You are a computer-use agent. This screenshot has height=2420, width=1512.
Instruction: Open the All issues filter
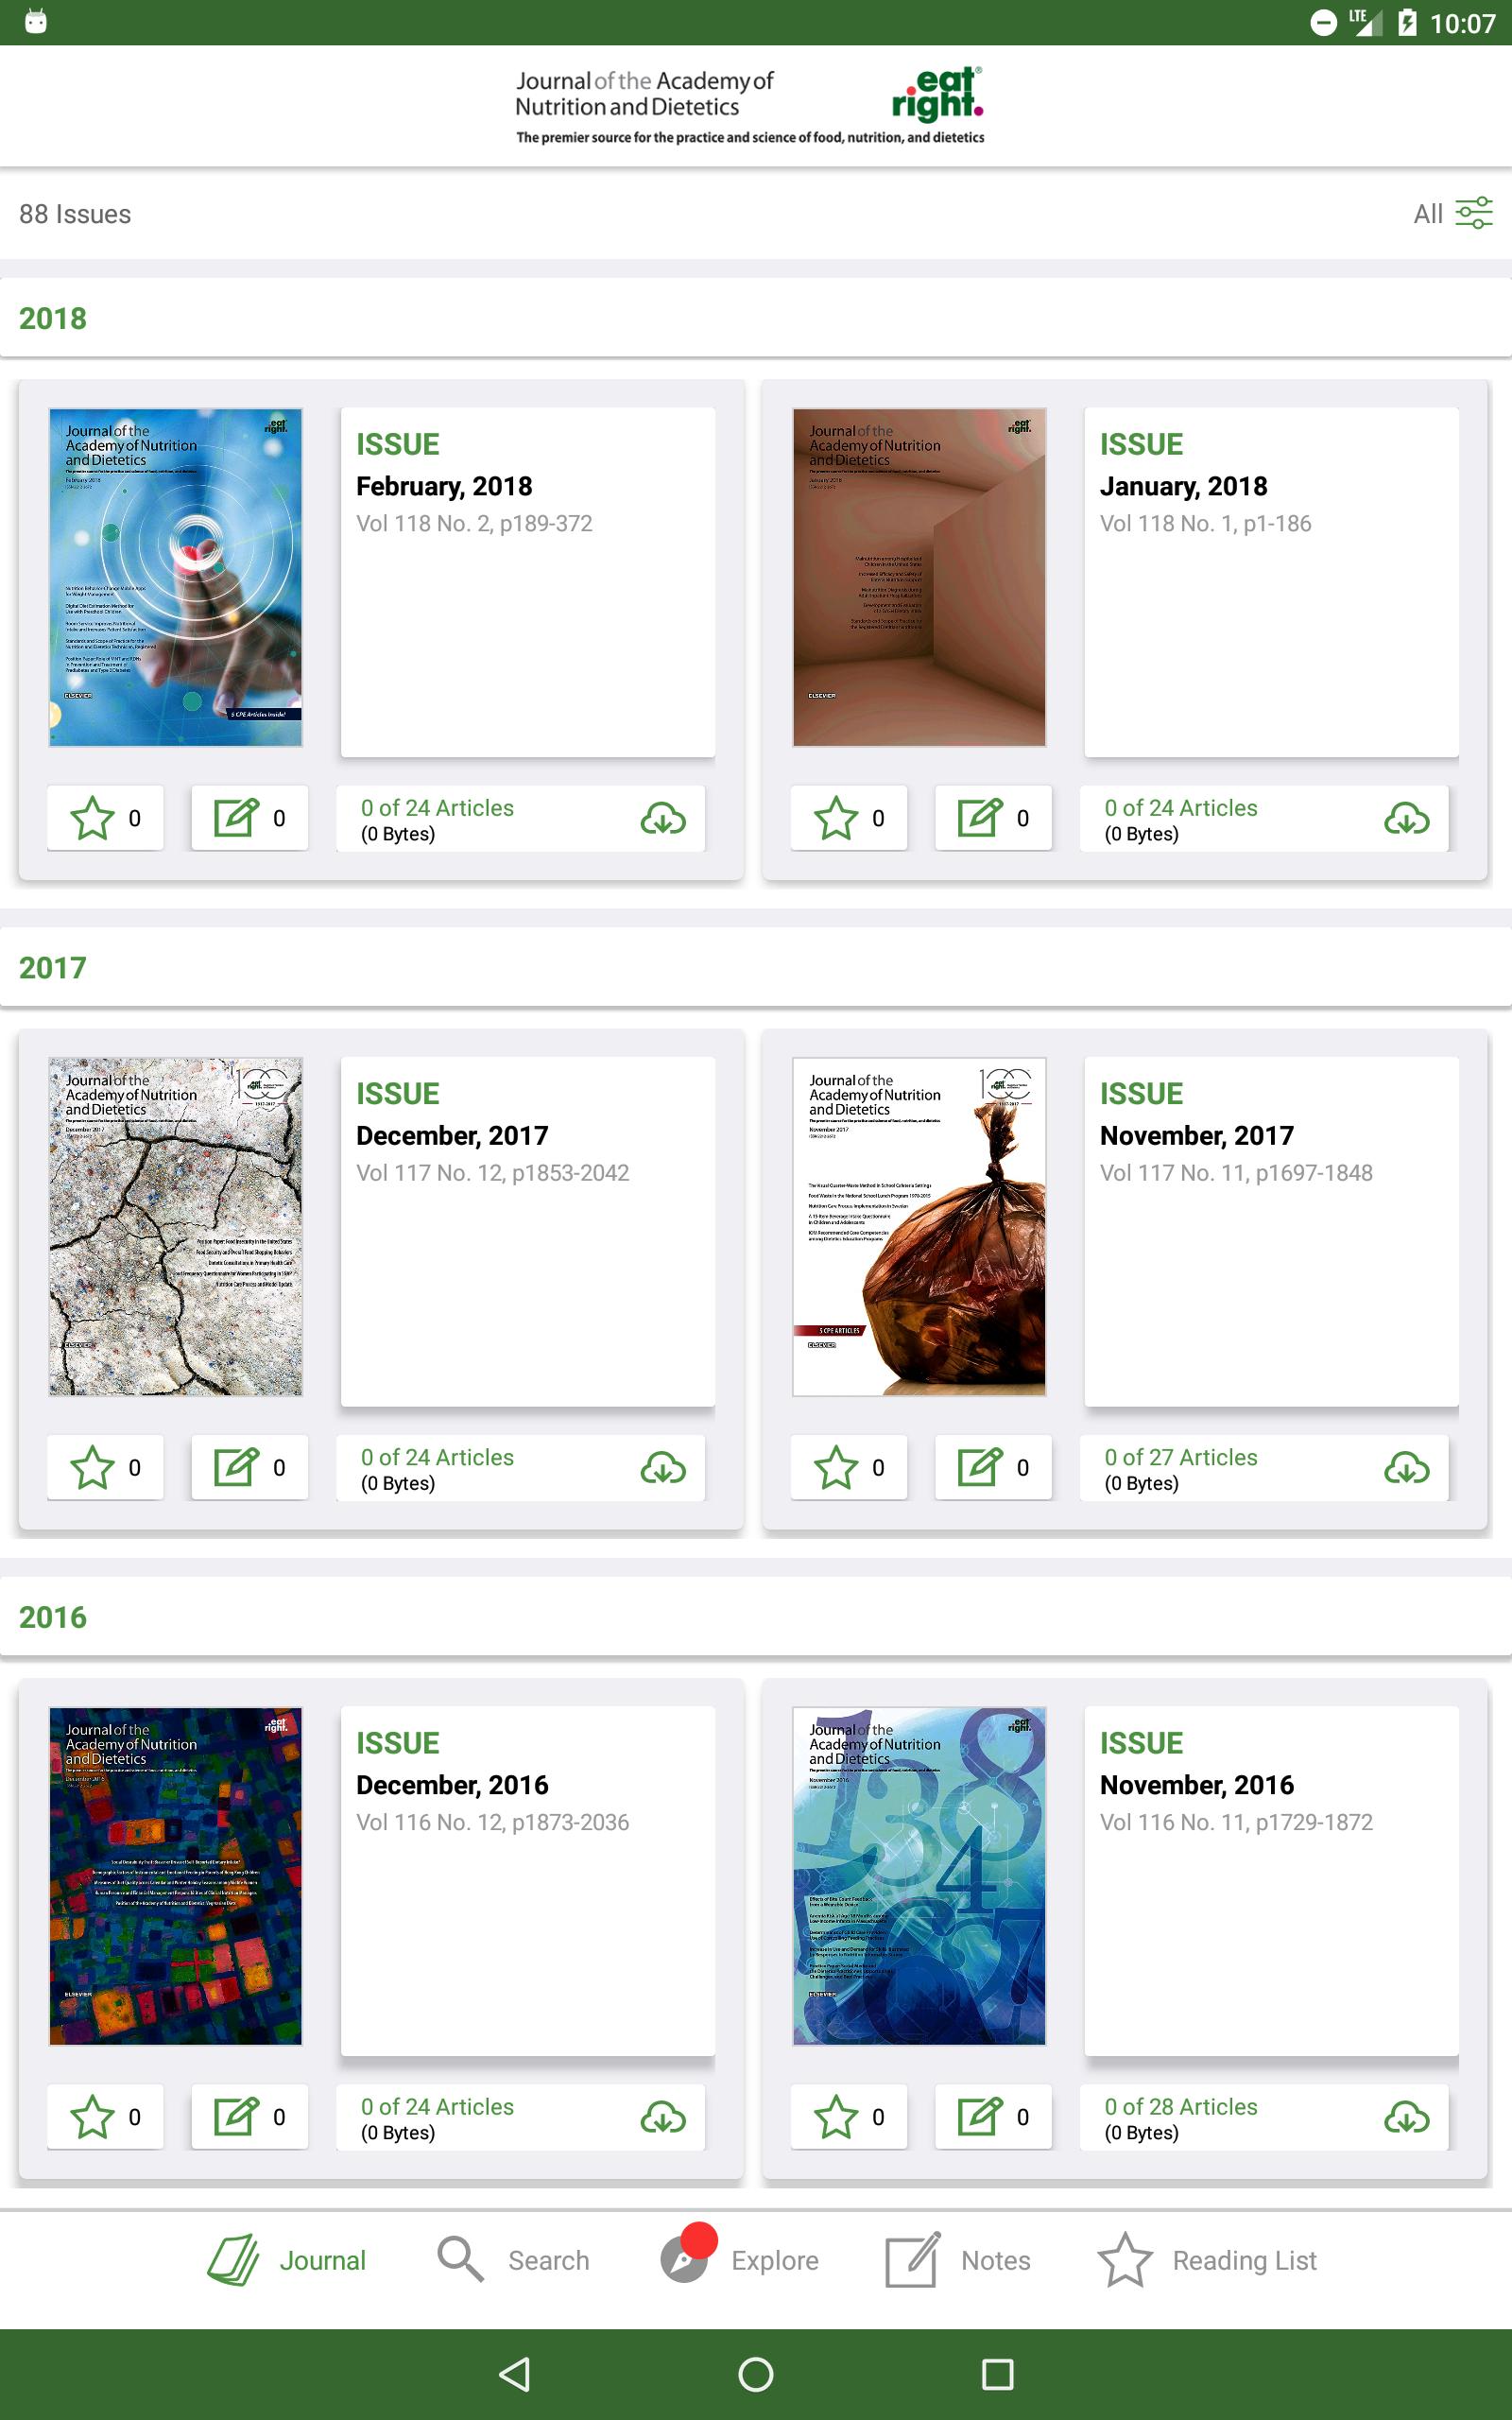[x=1452, y=213]
